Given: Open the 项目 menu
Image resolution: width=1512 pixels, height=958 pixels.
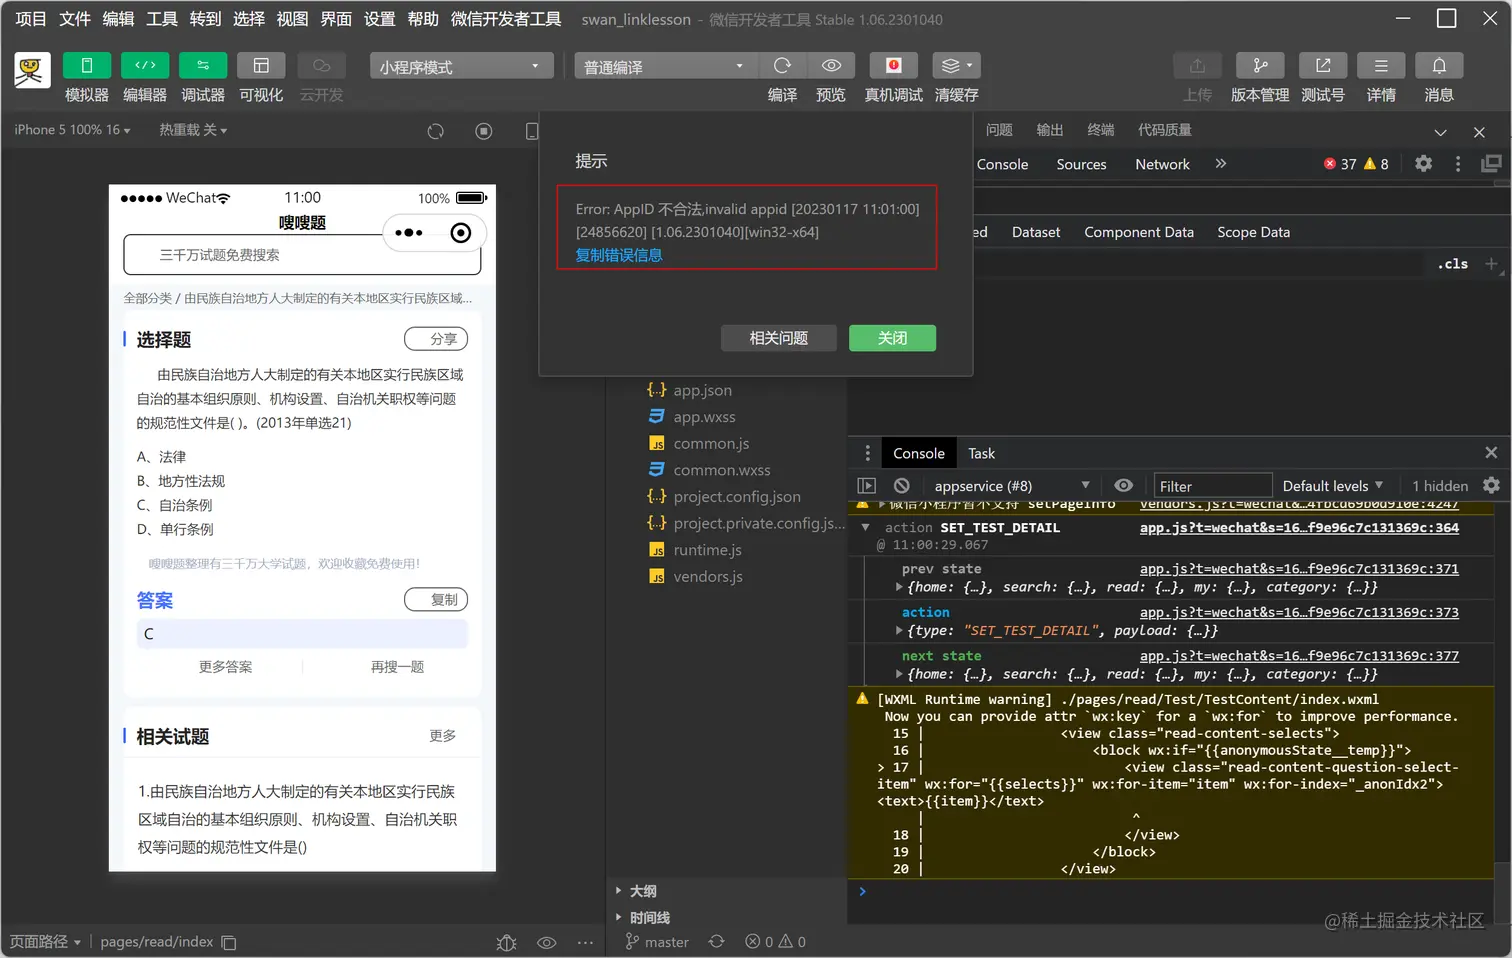Looking at the screenshot, I should pos(31,19).
